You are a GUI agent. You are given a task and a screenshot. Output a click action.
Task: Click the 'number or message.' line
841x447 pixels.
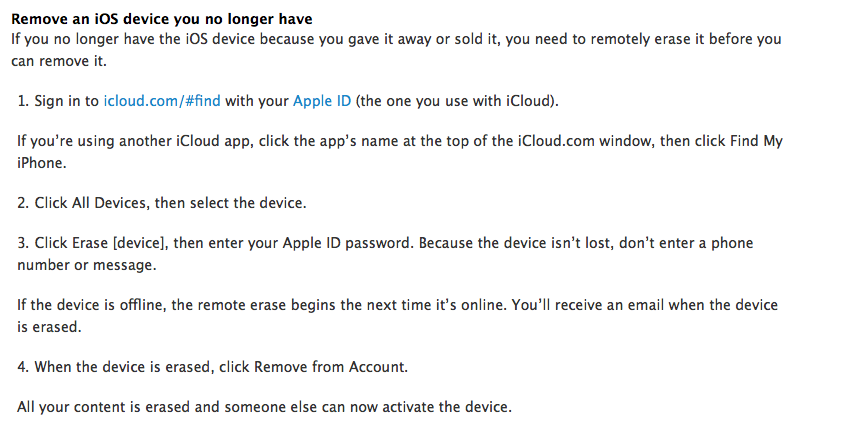[87, 265]
